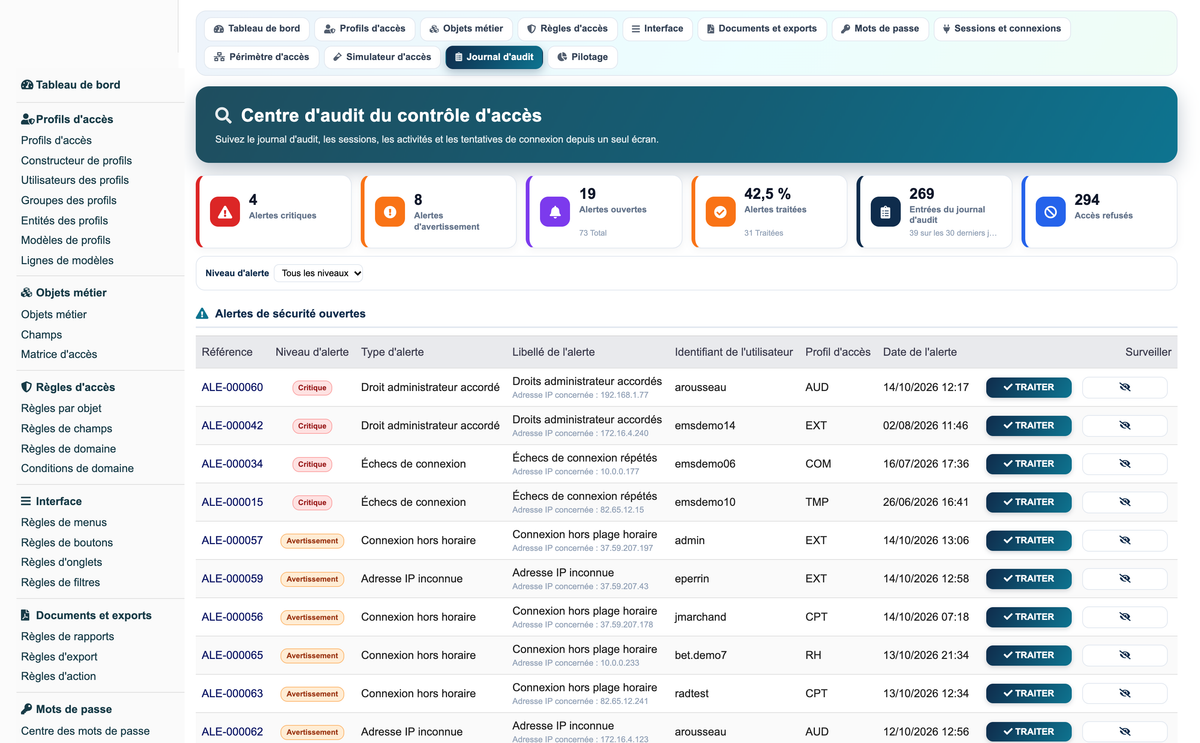Toggle monitoring for alert ALE-000057
The height and width of the screenshot is (743, 1200).
(x=1124, y=540)
